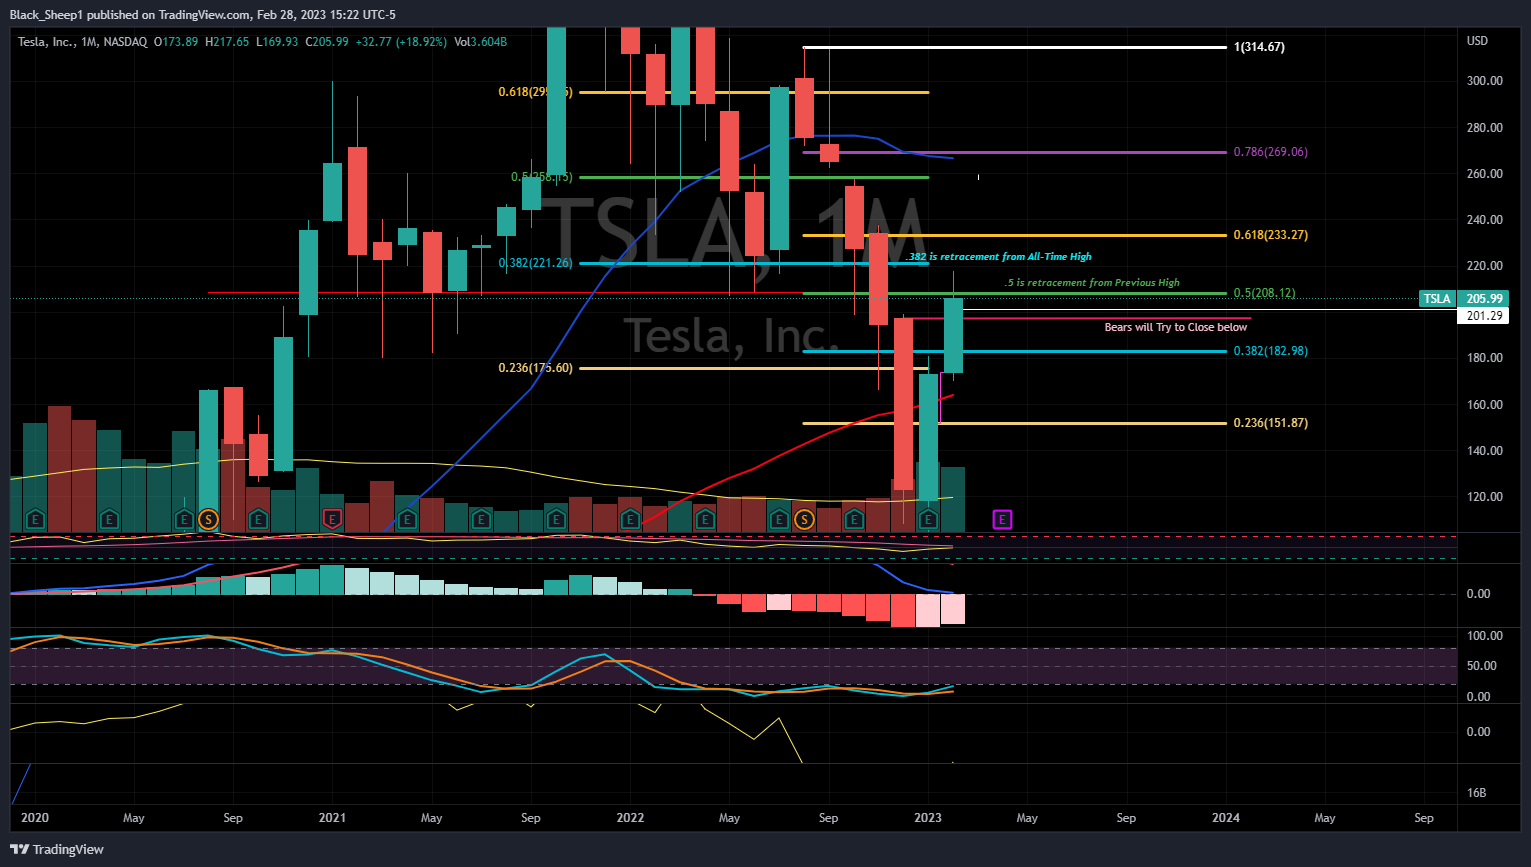Image resolution: width=1531 pixels, height=867 pixels.
Task: Select the Fibonacci level label 0.618(233.27)
Action: pos(1270,235)
